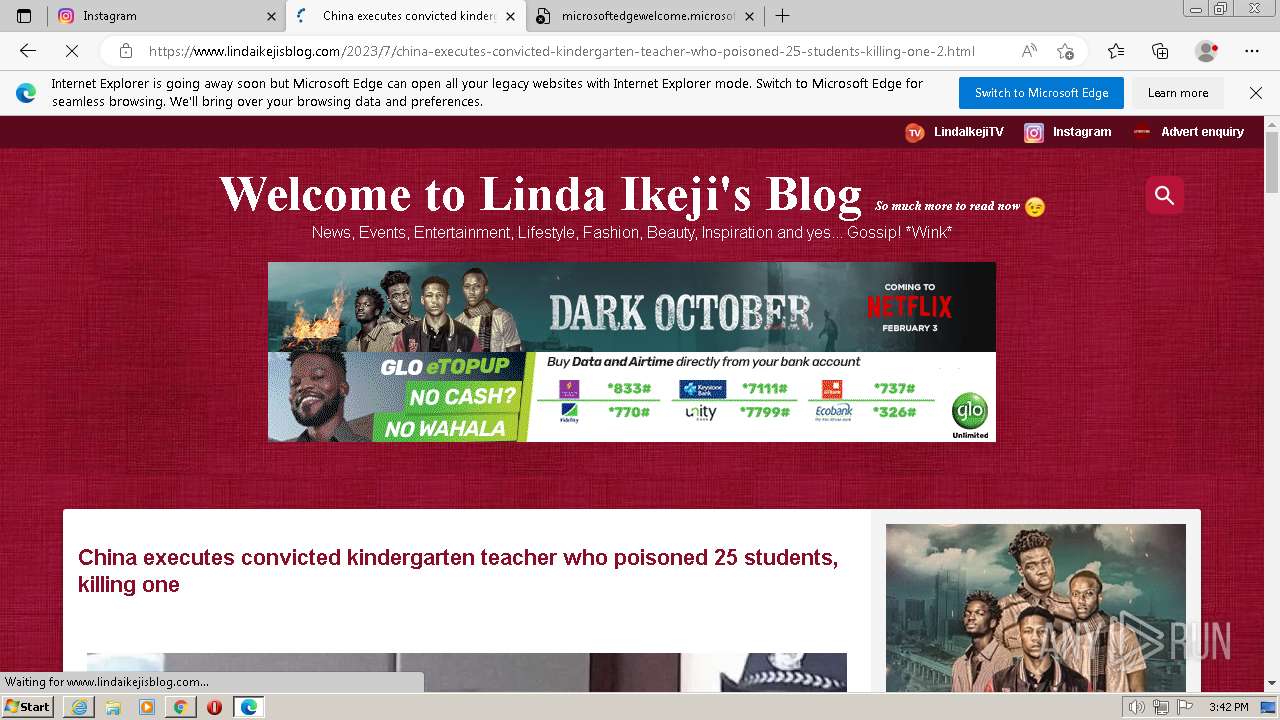This screenshot has height=720, width=1280.
Task: Close the microsoftedgewelcome tab
Action: [750, 16]
